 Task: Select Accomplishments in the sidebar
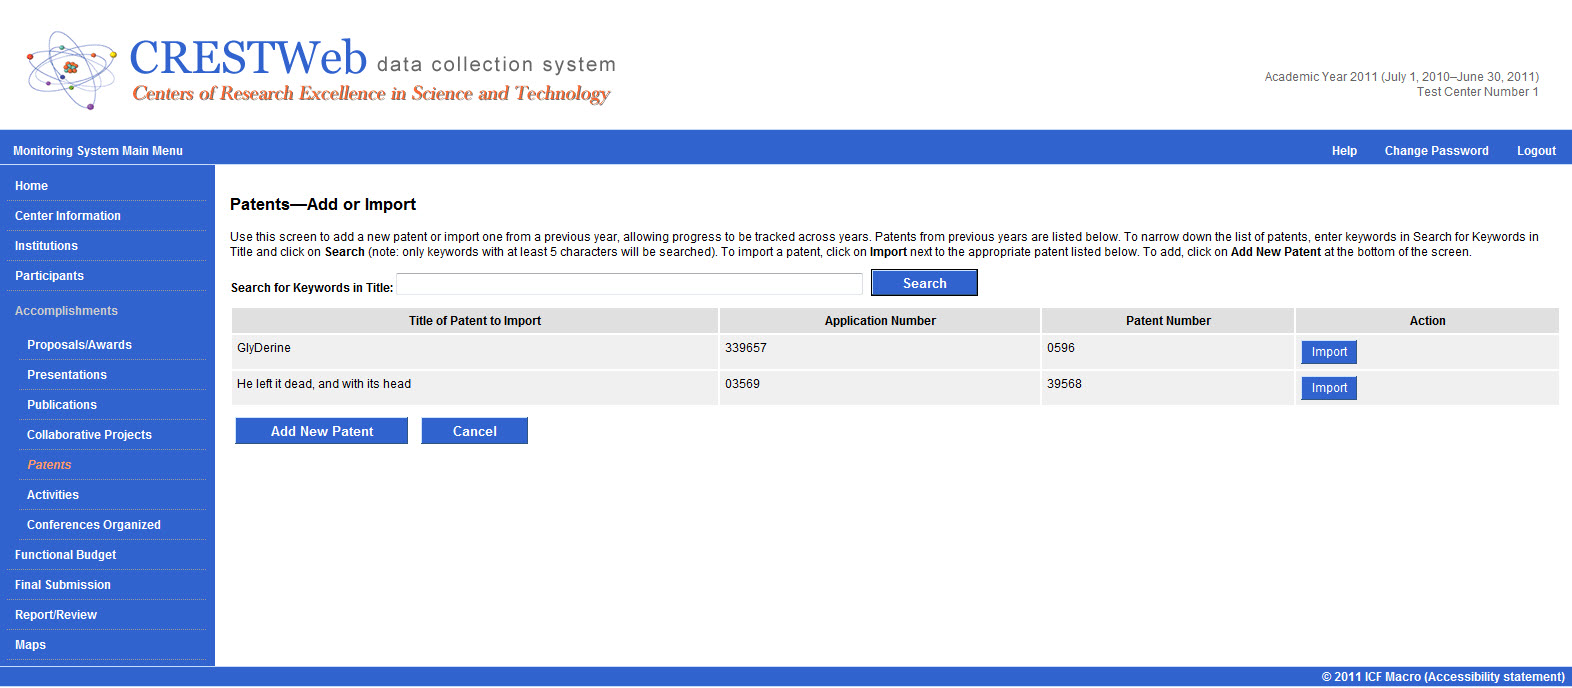pyautogui.click(x=66, y=311)
